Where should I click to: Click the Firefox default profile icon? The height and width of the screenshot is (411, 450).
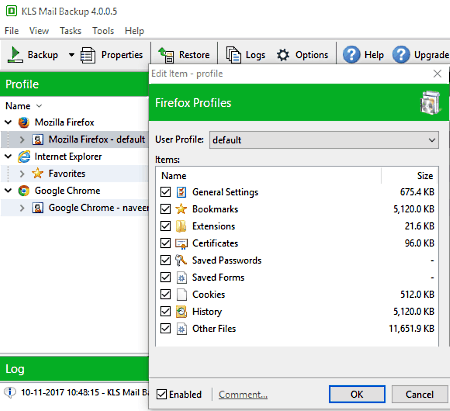point(38,139)
